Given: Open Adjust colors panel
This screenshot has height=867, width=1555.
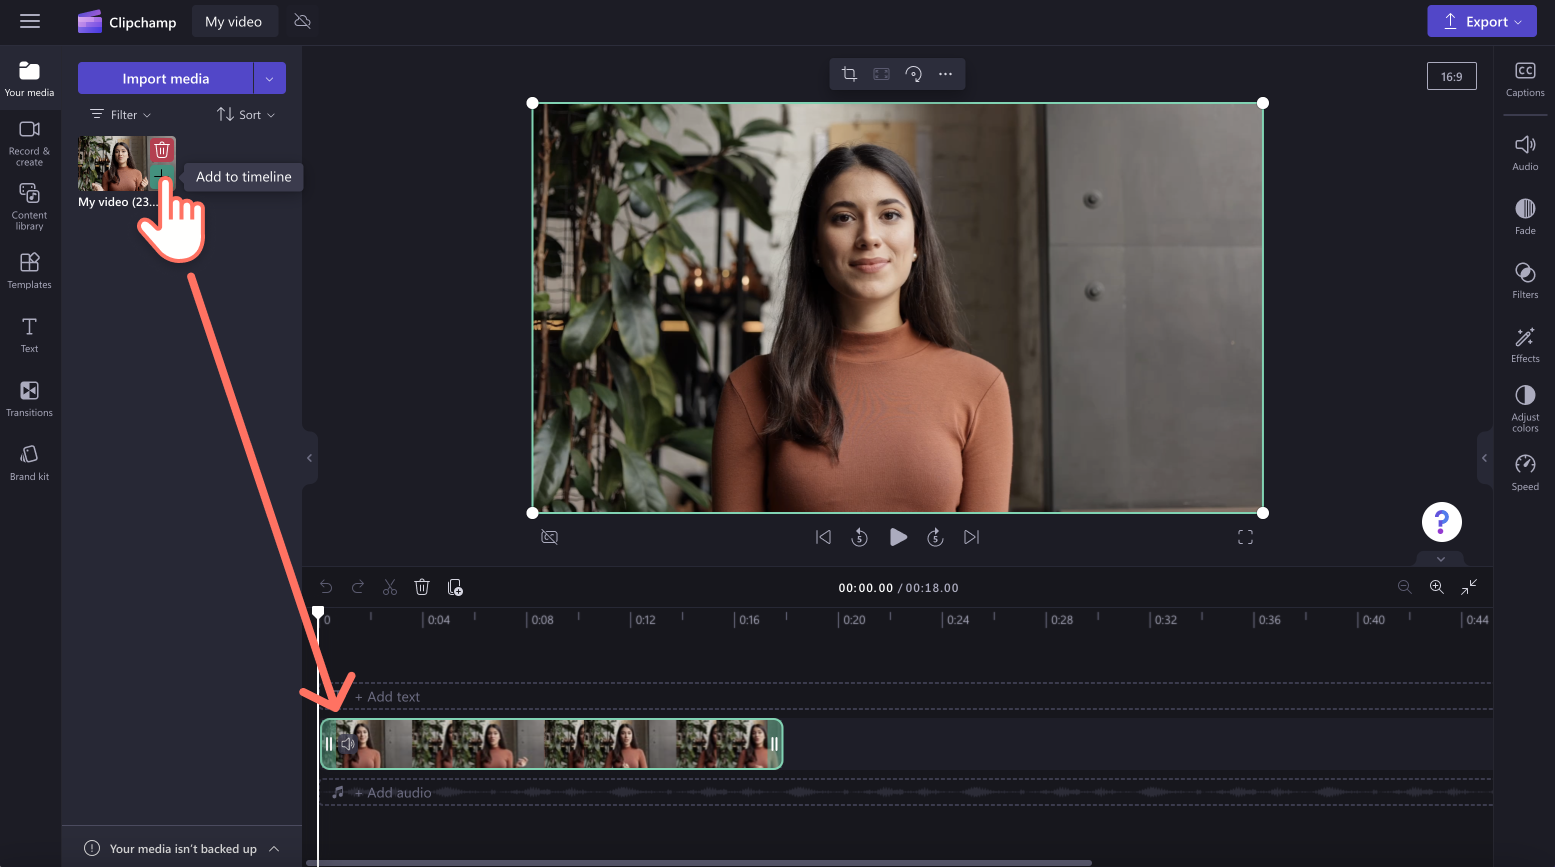Looking at the screenshot, I should click(1524, 407).
